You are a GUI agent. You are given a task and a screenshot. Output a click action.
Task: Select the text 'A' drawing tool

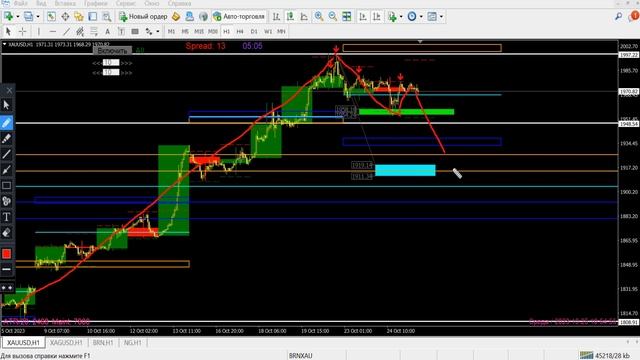107,31
